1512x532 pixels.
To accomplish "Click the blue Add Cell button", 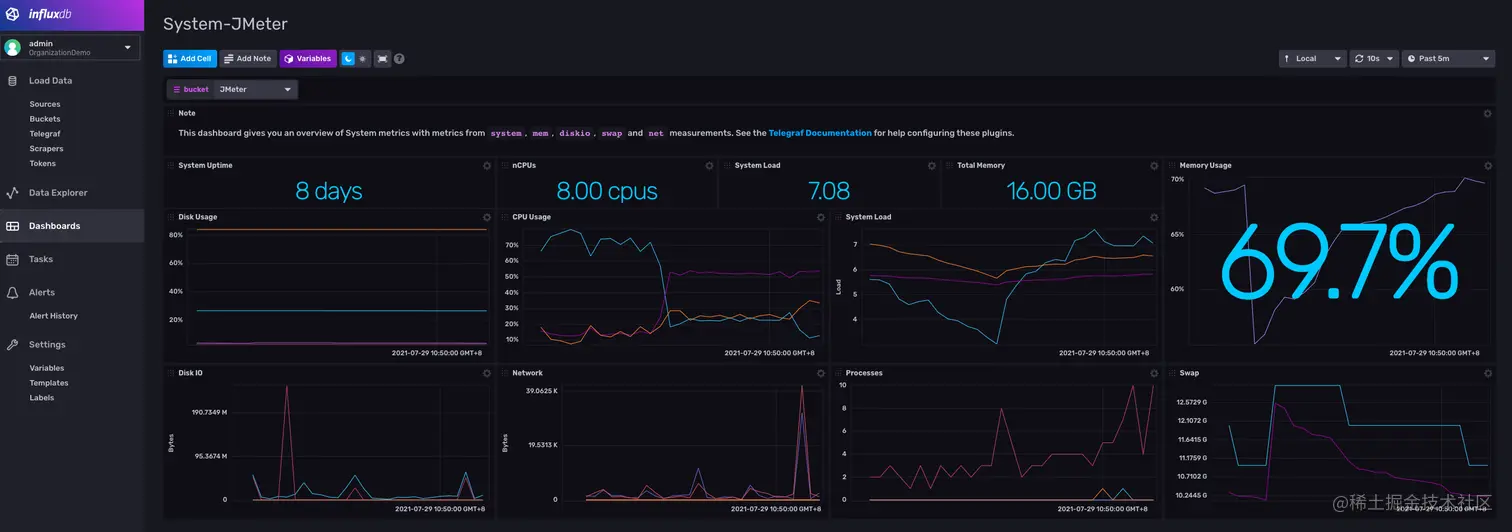I will 190,59.
